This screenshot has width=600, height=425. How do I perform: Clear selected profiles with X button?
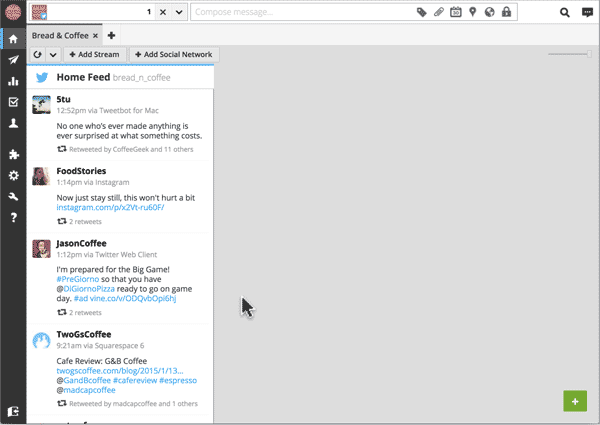[x=163, y=12]
